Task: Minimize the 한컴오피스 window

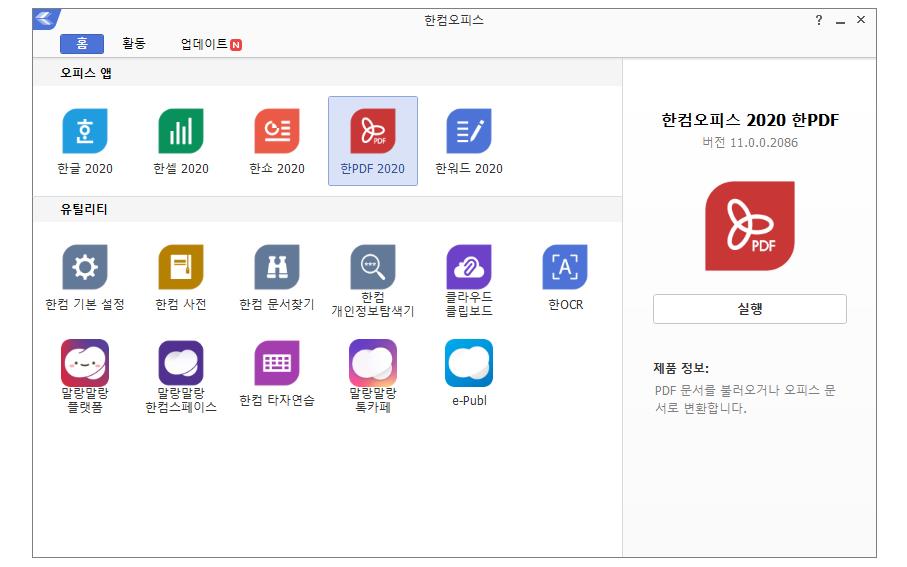Action: (840, 21)
